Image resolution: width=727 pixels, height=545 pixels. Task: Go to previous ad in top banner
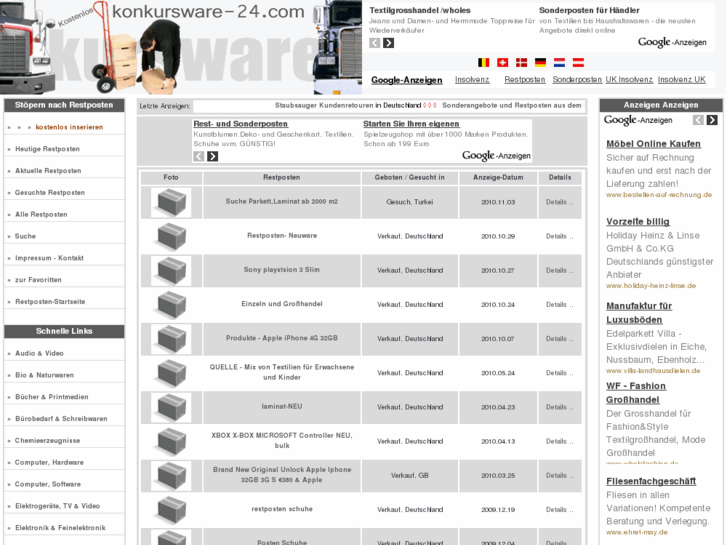pyautogui.click(x=375, y=43)
